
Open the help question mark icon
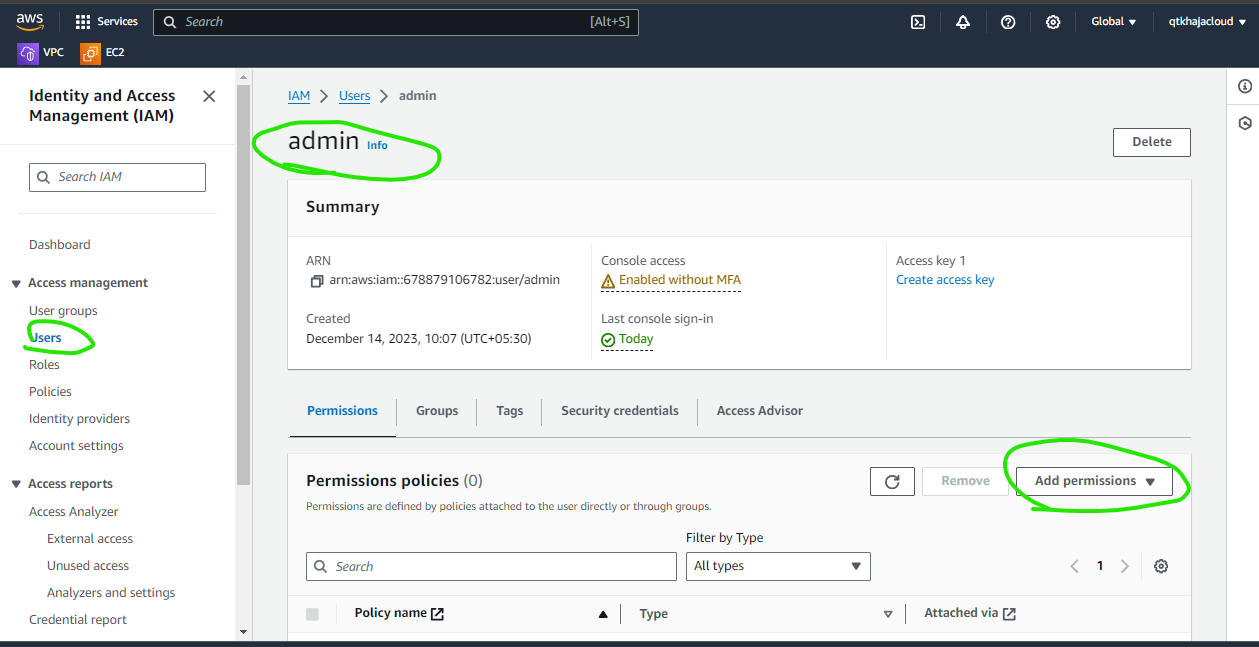click(x=1008, y=22)
